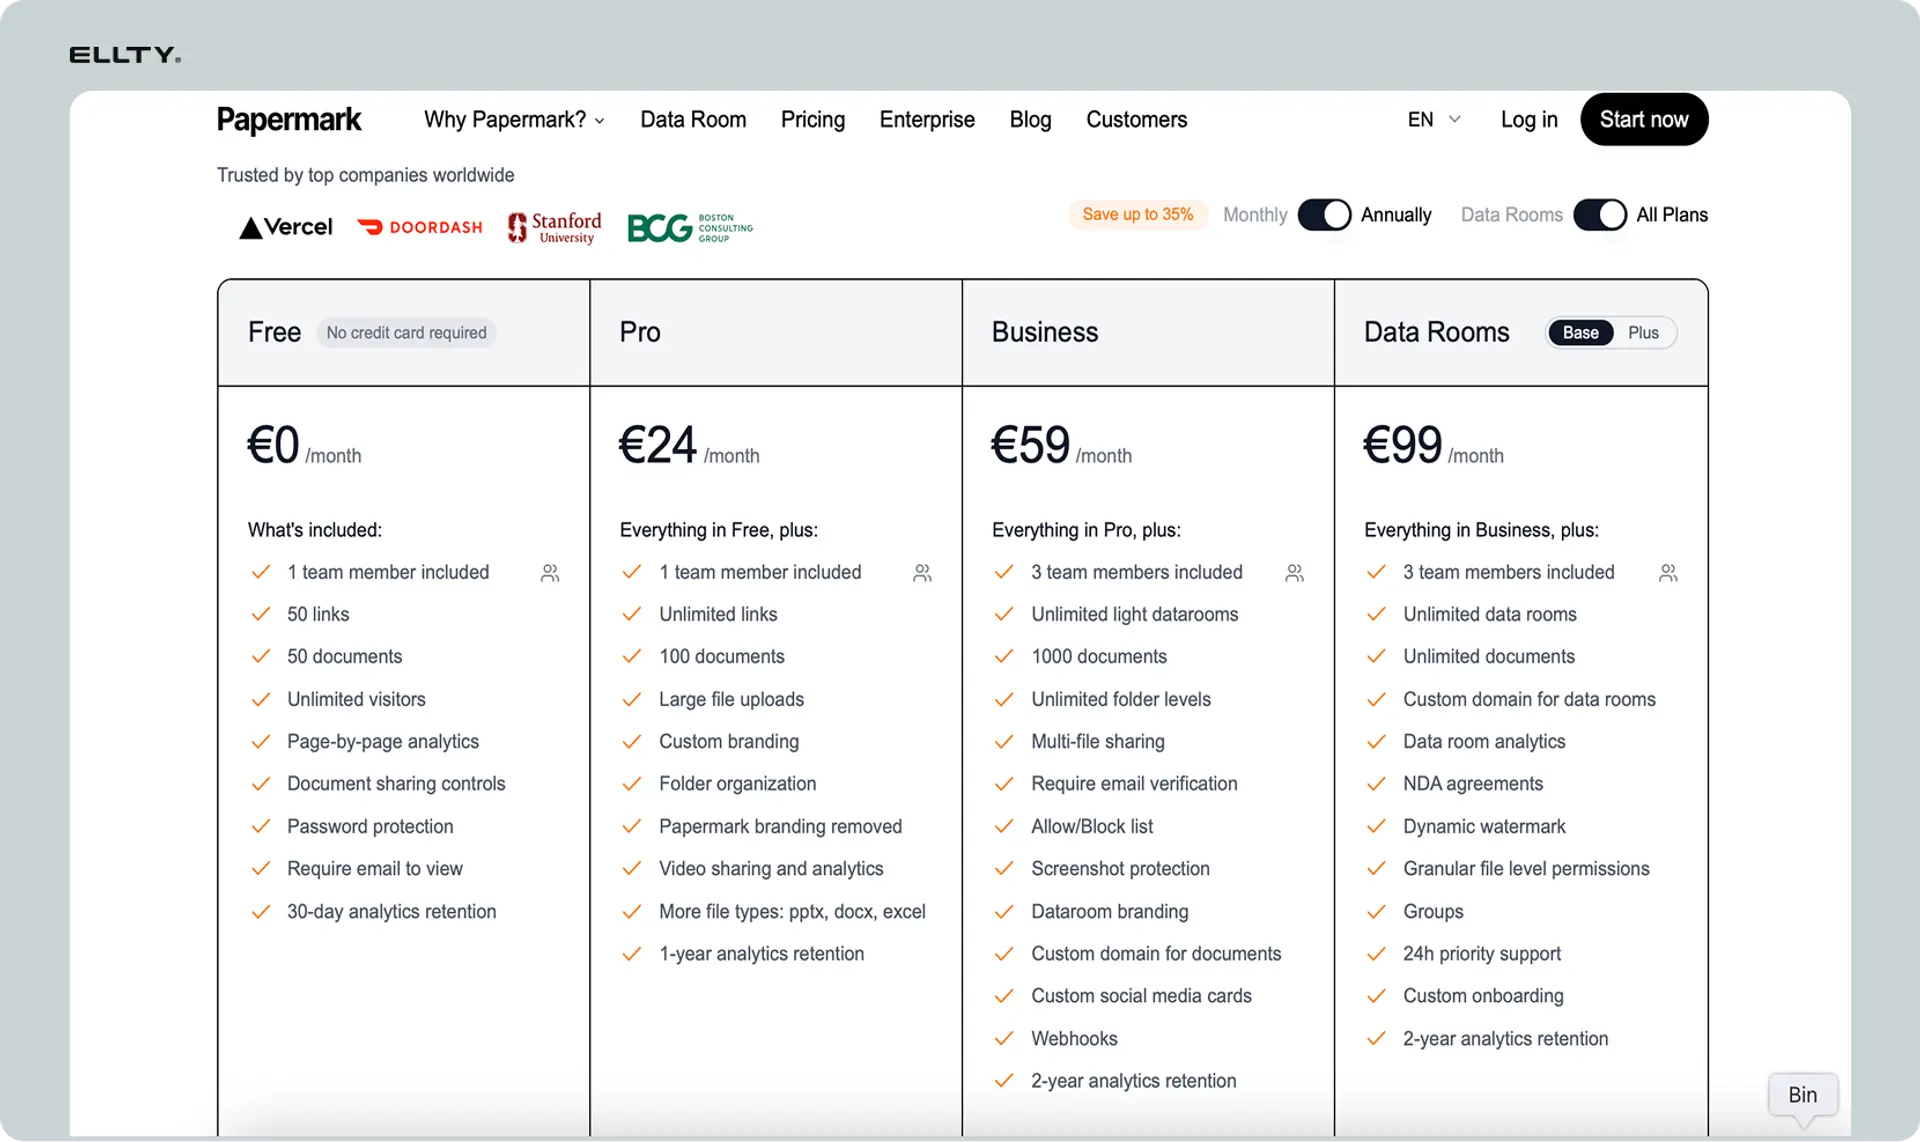
Task: Click the No credit card required badge
Action: (x=406, y=333)
